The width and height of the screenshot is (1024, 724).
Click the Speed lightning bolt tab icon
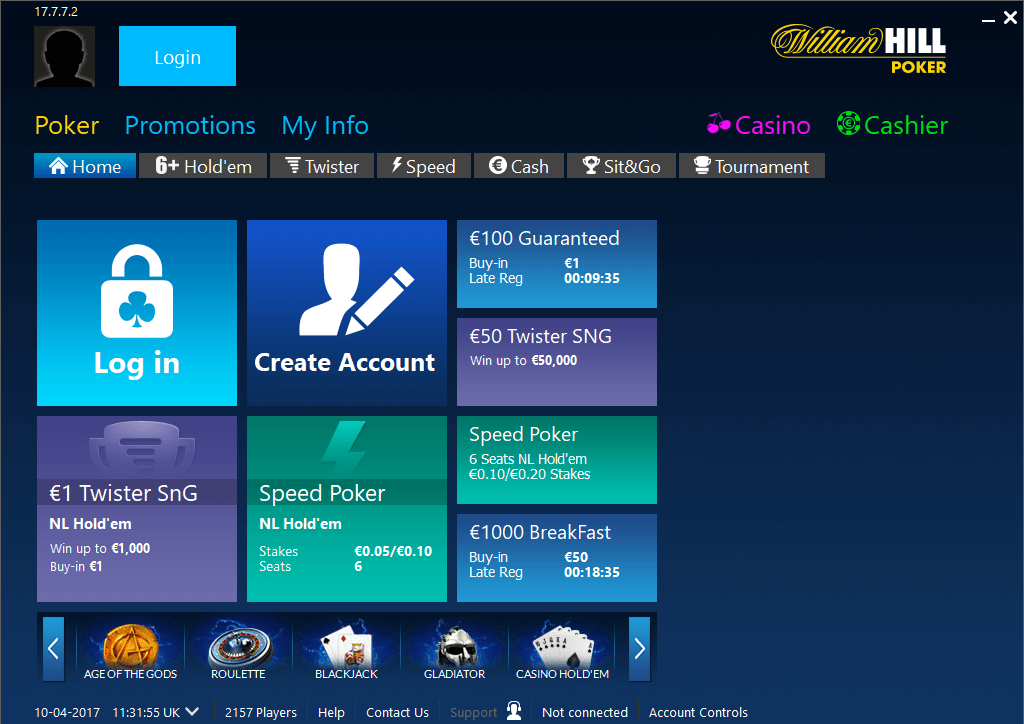(x=396, y=165)
